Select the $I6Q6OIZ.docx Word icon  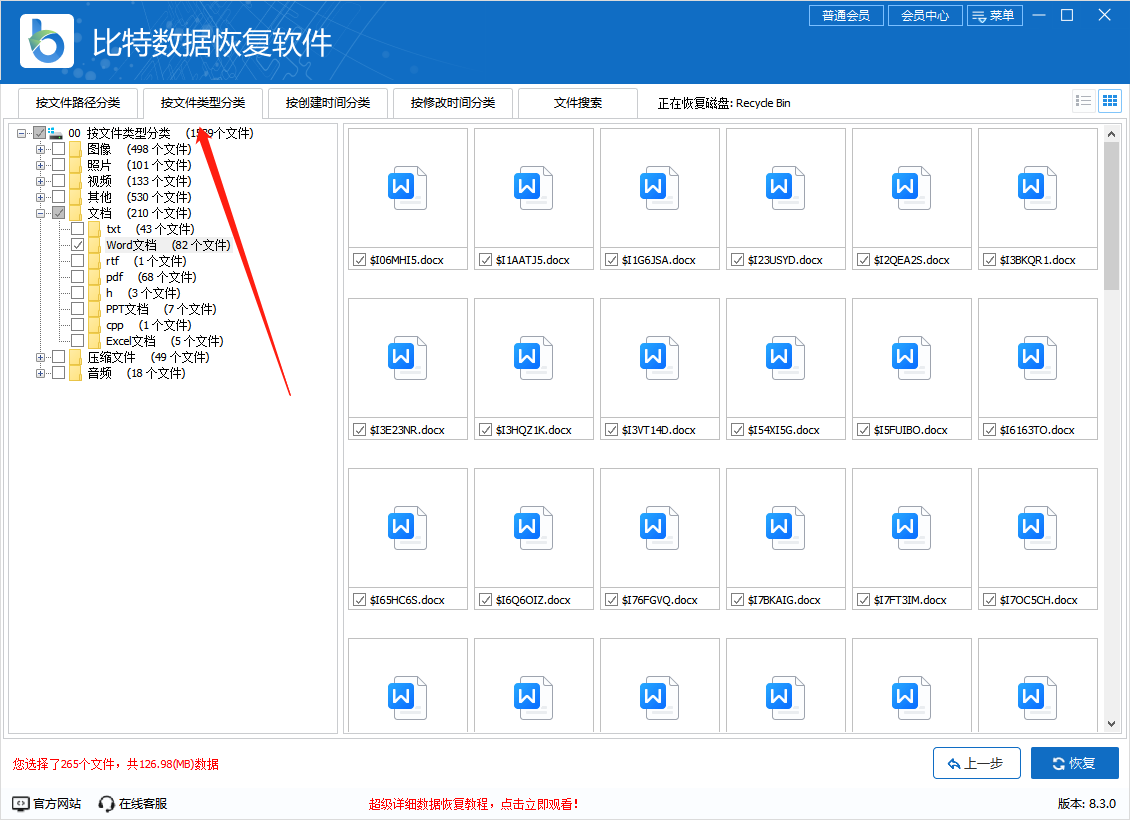pos(534,528)
